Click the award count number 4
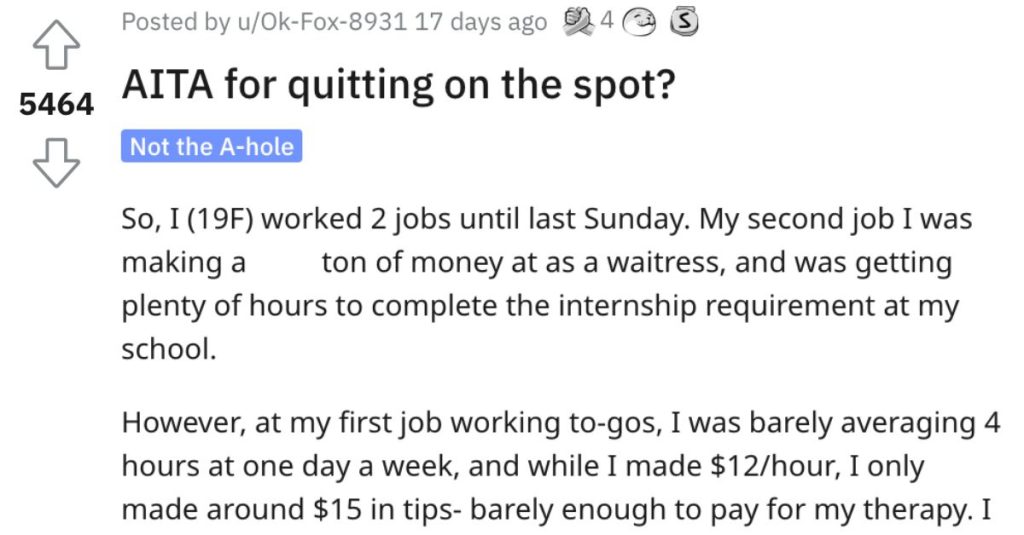Image resolution: width=1024 pixels, height=535 pixels. (607, 22)
